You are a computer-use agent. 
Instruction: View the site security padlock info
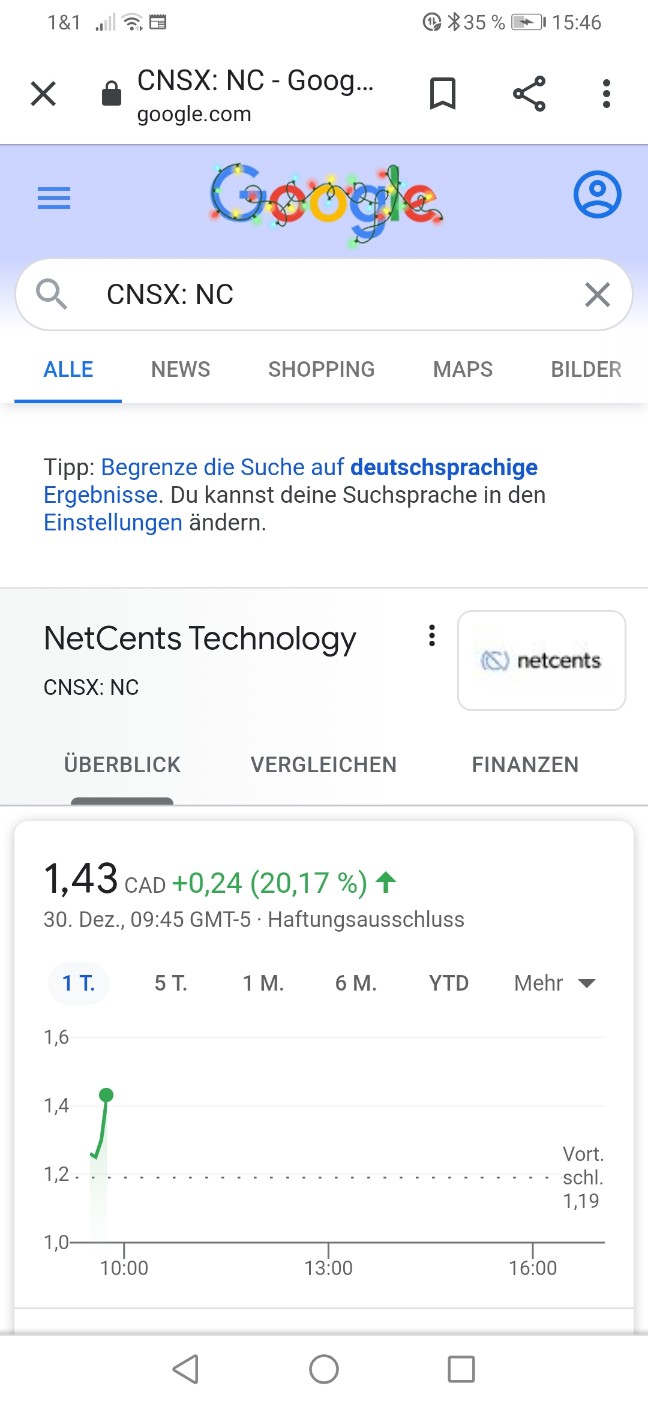tap(111, 93)
